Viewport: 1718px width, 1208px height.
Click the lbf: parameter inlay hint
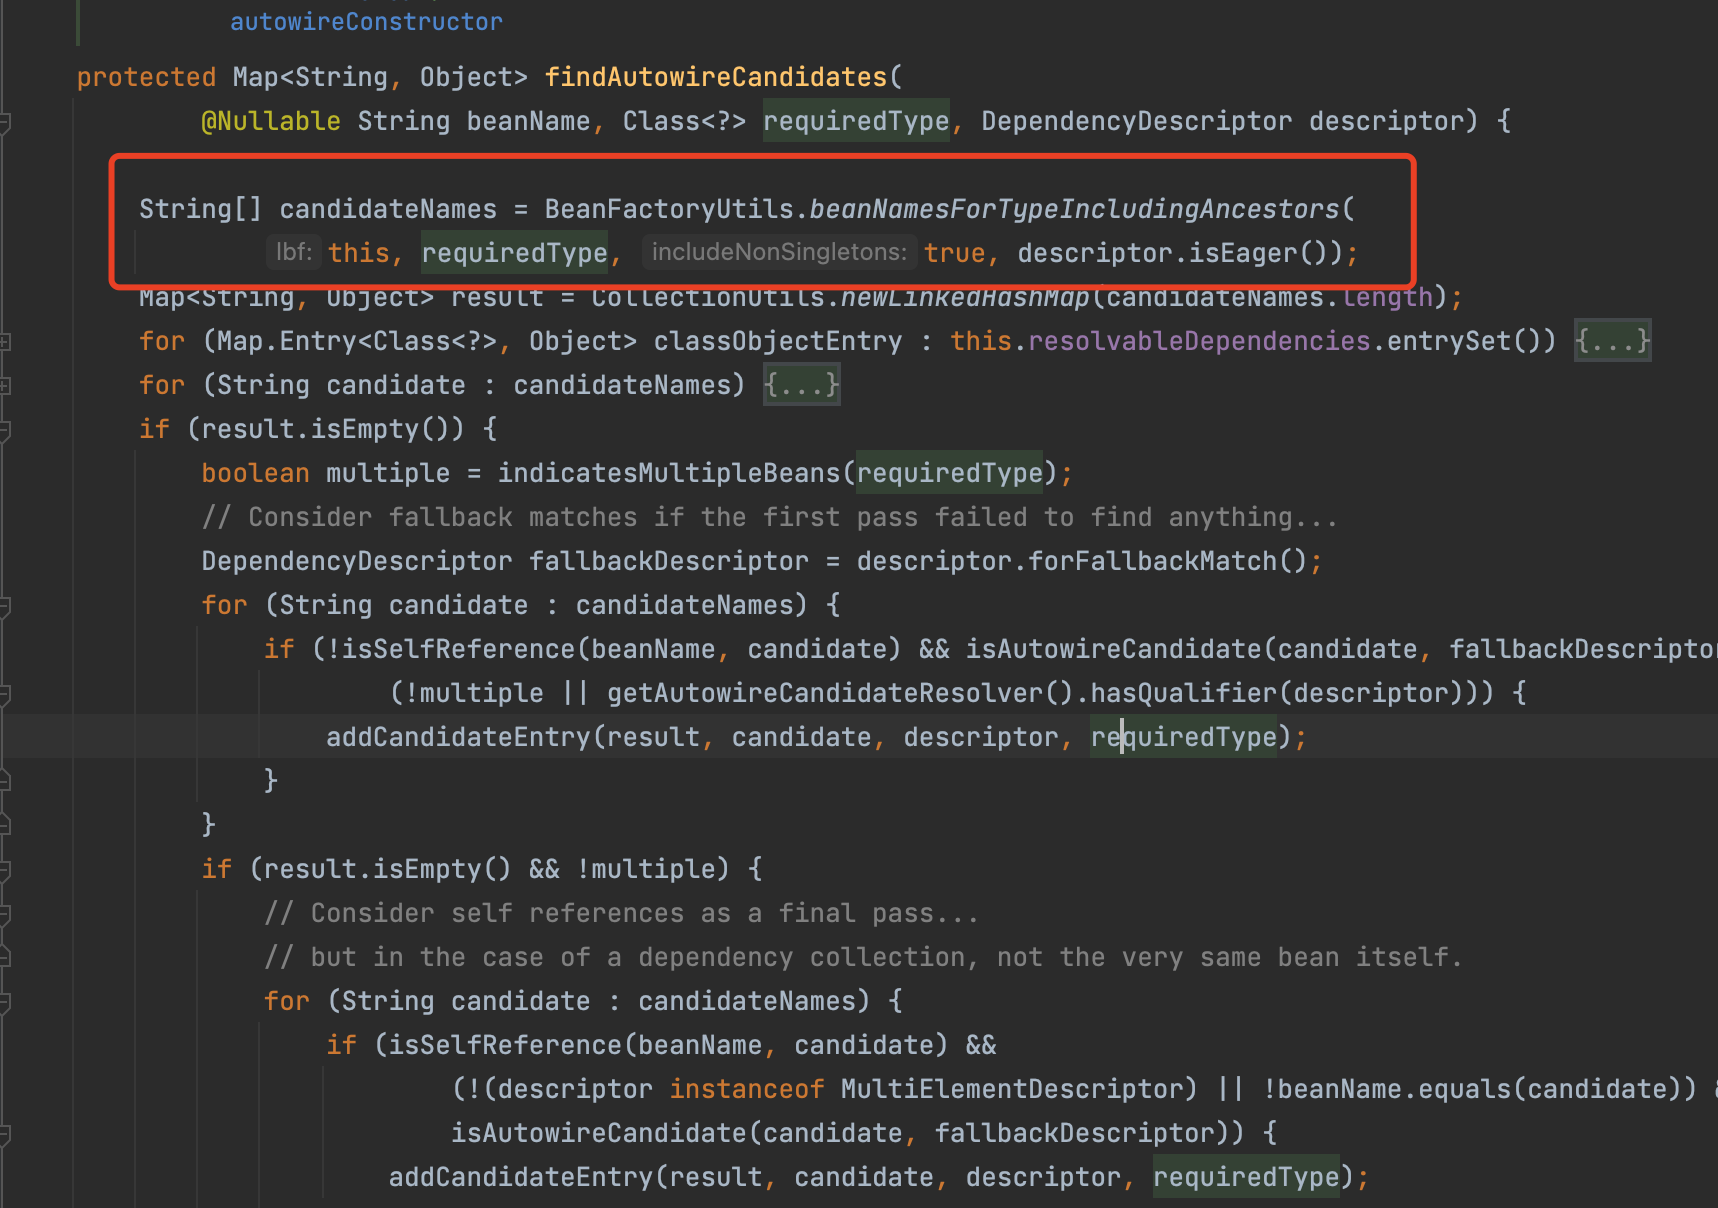point(294,252)
